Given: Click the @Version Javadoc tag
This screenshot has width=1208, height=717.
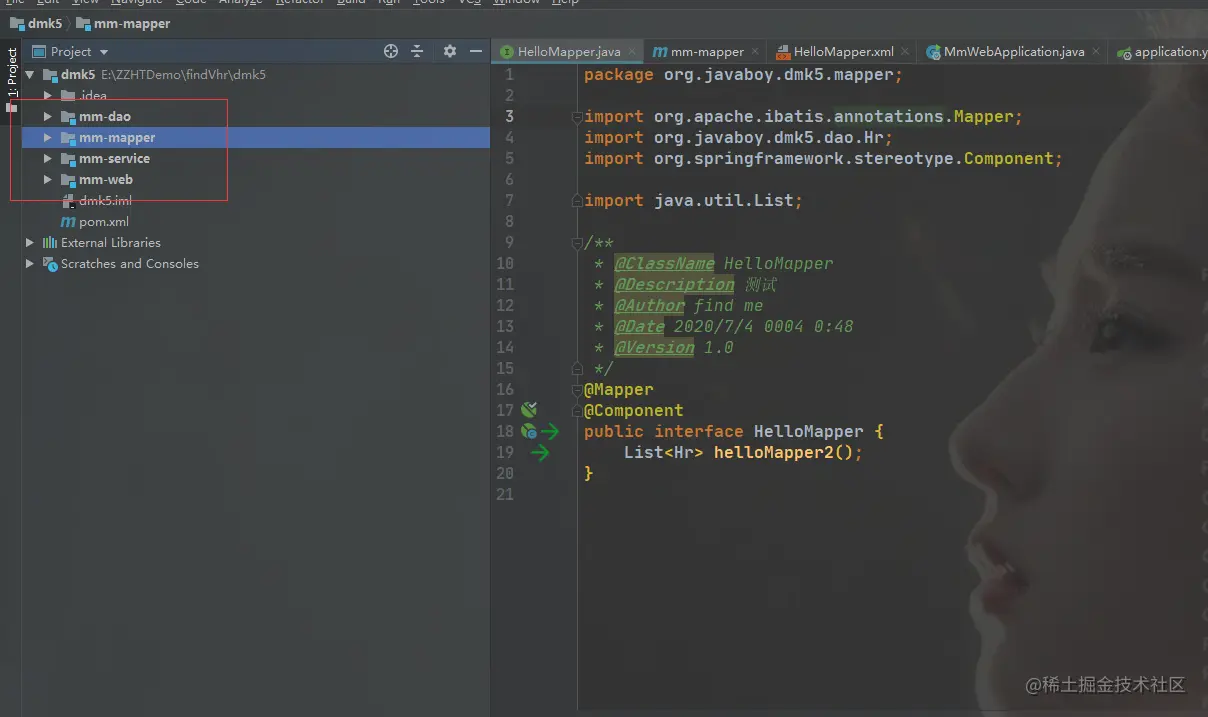Looking at the screenshot, I should point(654,348).
